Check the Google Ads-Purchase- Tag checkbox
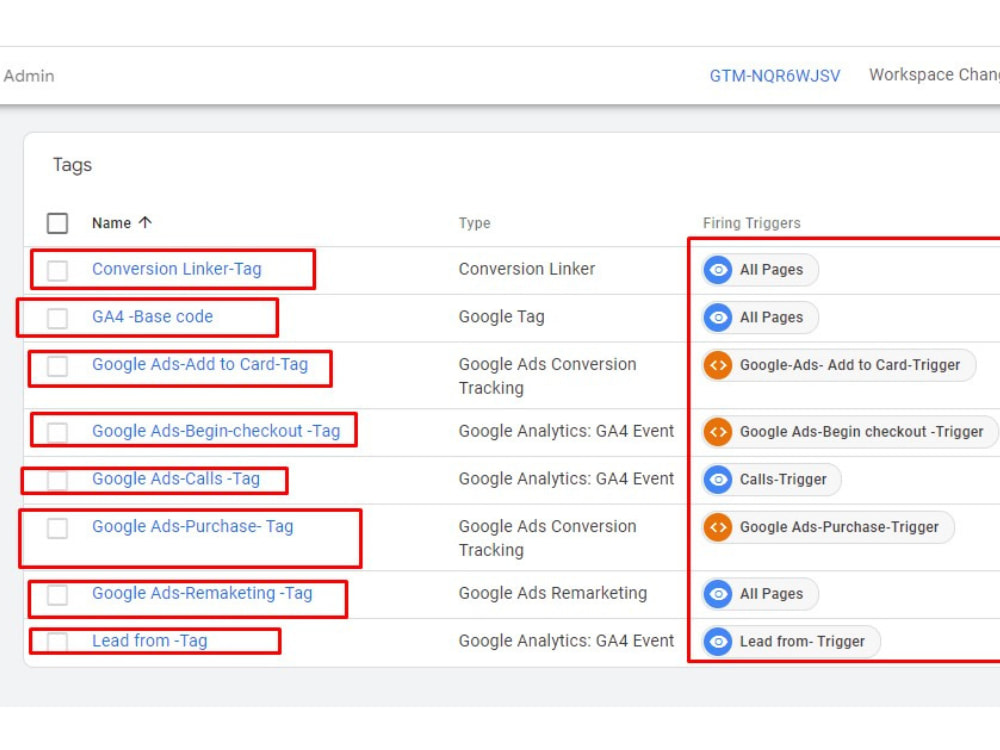This screenshot has width=1000, height=750. pyautogui.click(x=57, y=527)
